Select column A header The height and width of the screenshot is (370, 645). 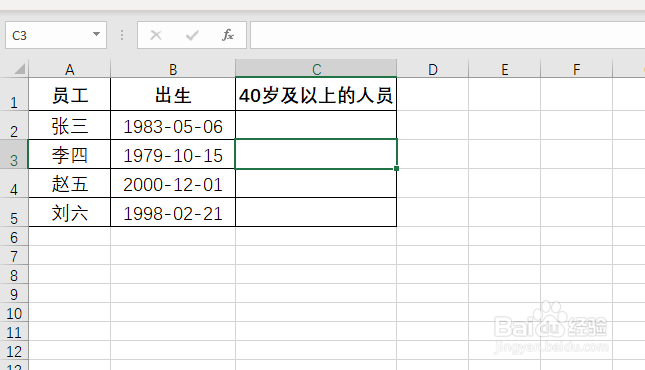tap(70, 69)
